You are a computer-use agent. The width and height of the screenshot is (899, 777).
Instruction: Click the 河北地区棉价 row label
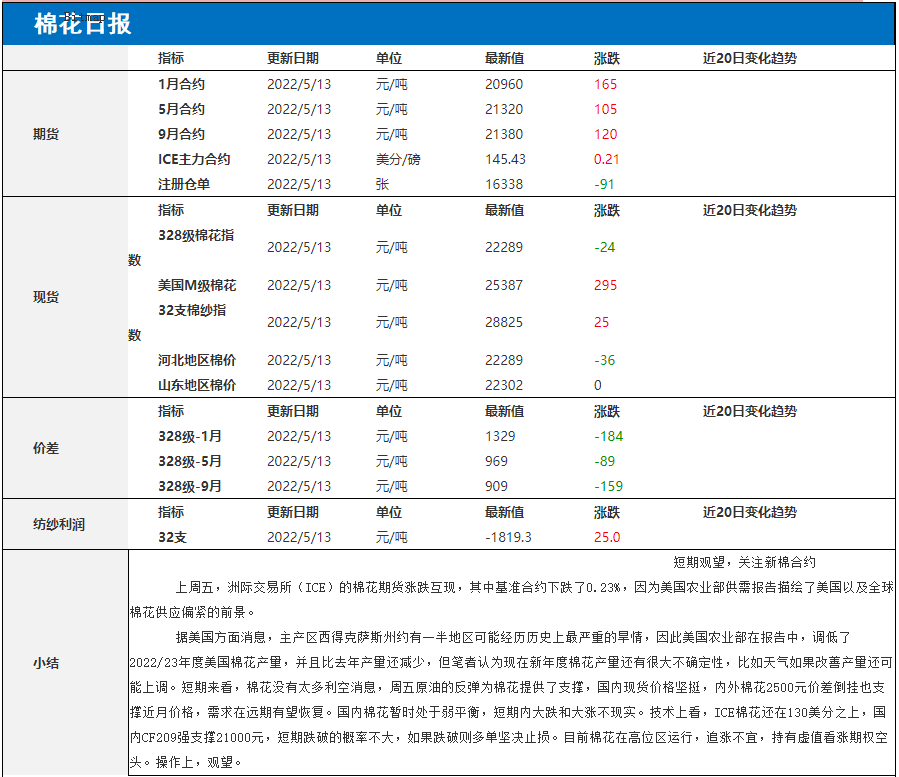point(197,360)
